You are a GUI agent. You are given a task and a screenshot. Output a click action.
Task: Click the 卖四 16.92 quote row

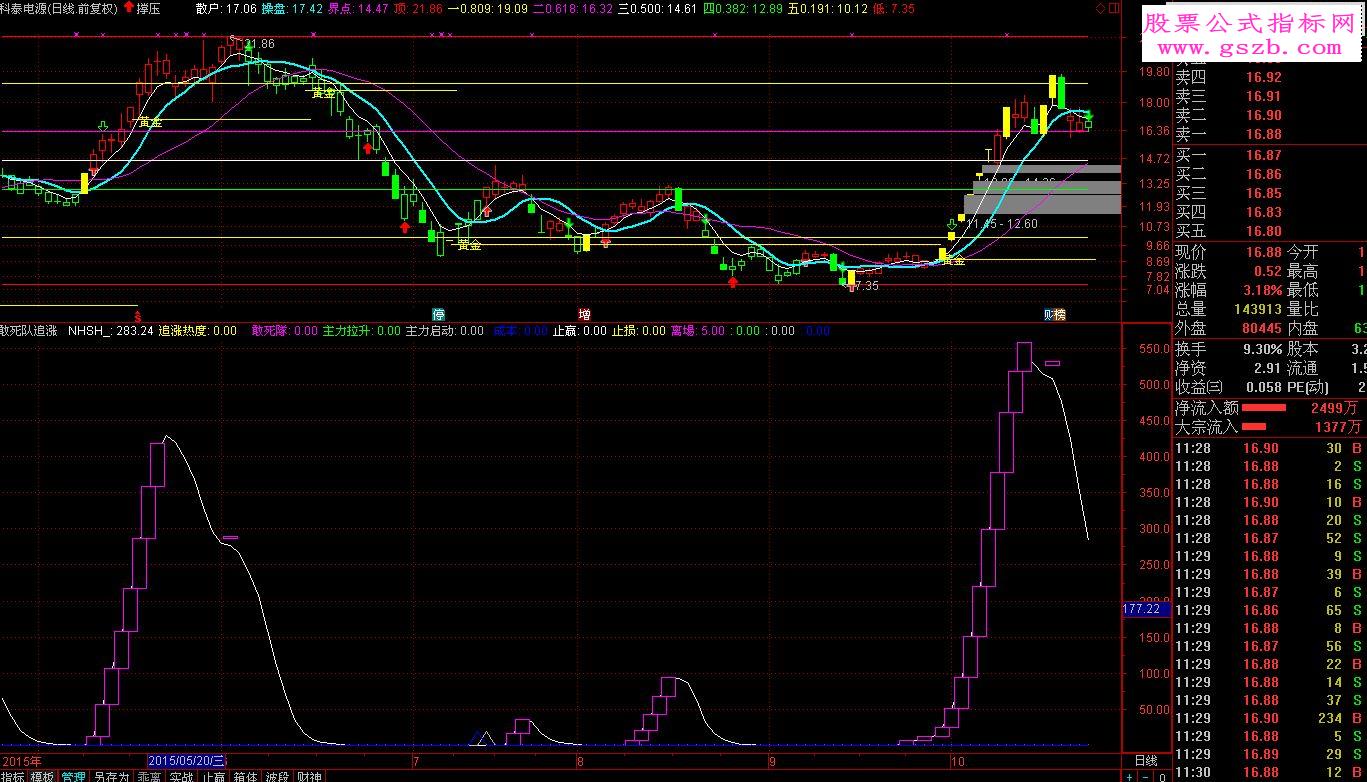[x=1270, y=78]
